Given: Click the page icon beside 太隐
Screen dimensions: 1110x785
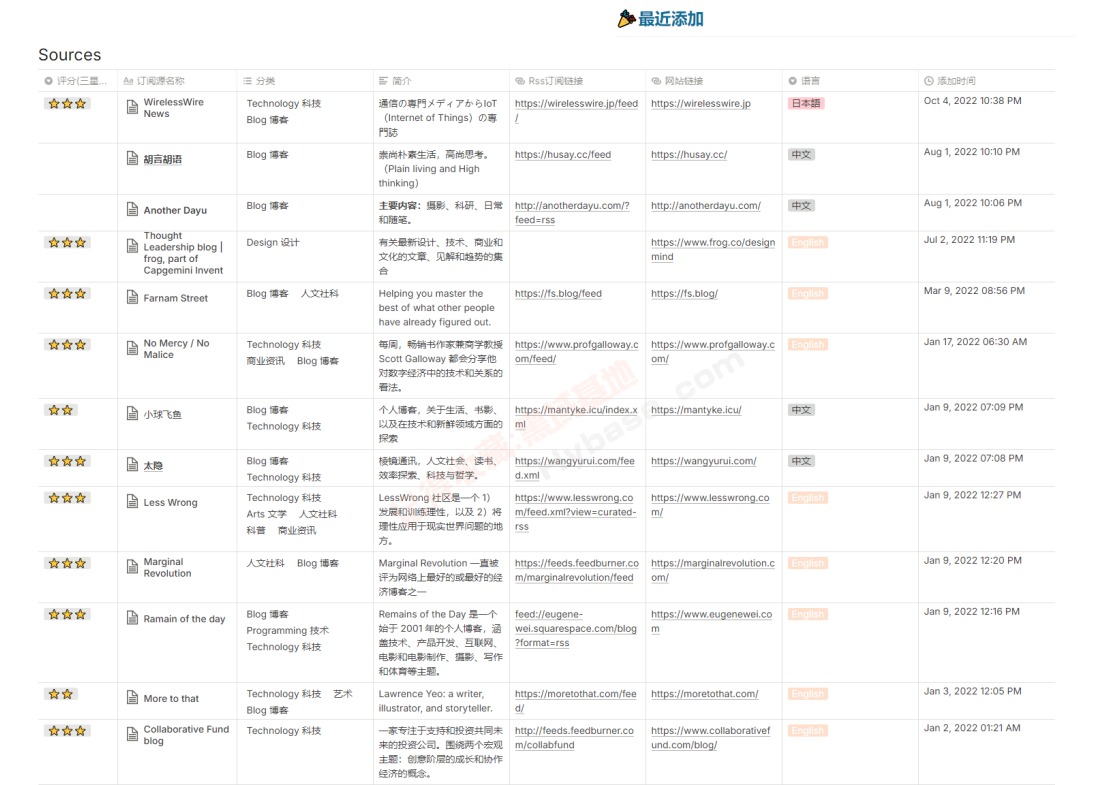Looking at the screenshot, I should point(132,464).
